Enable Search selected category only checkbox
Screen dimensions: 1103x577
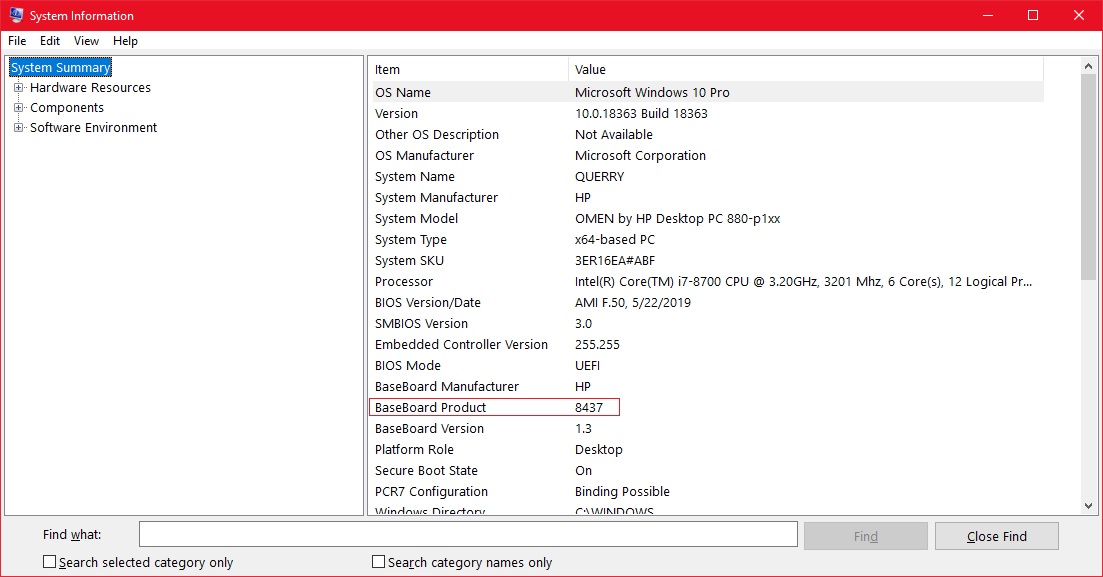50,562
